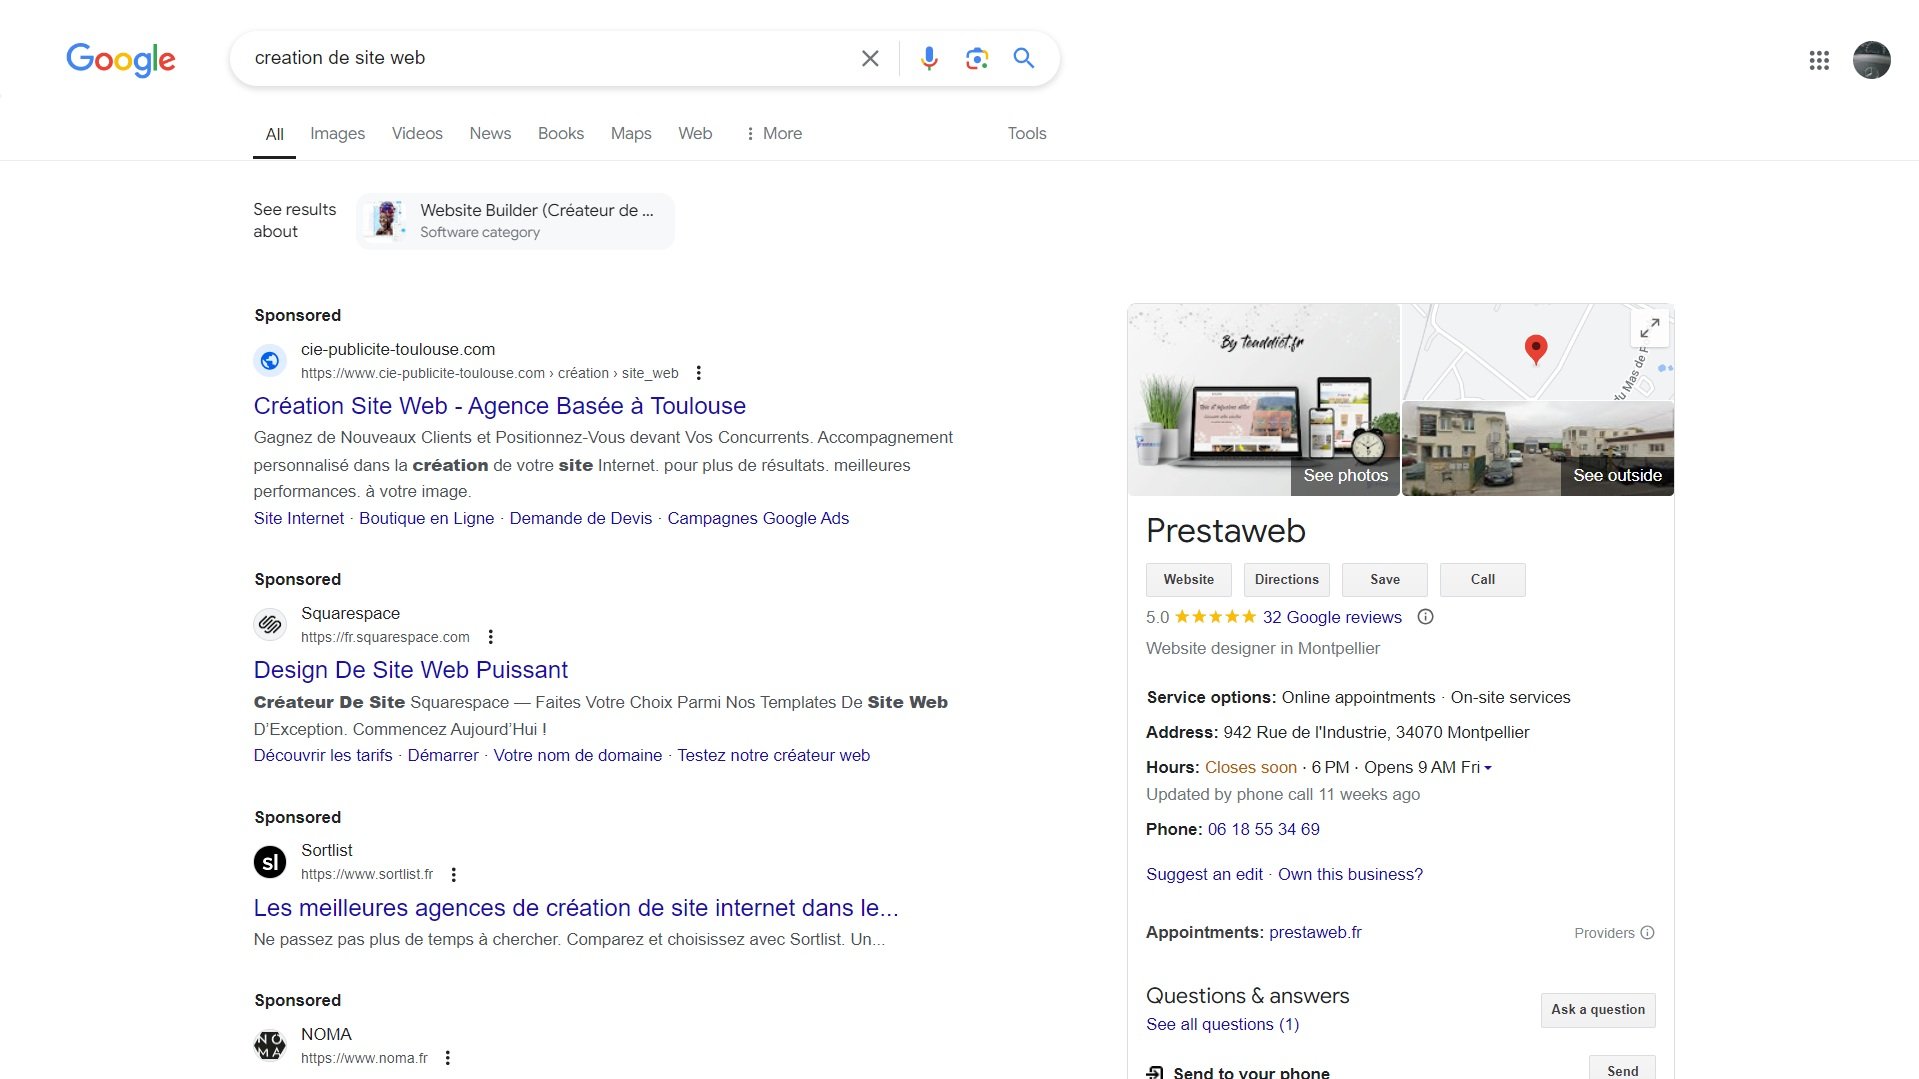Switch to the News tab

pos(490,134)
